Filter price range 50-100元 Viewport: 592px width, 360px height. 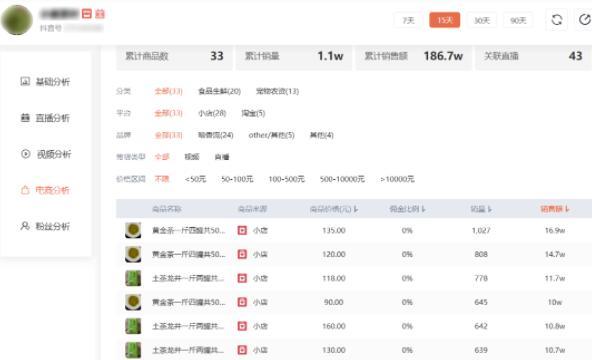click(237, 179)
